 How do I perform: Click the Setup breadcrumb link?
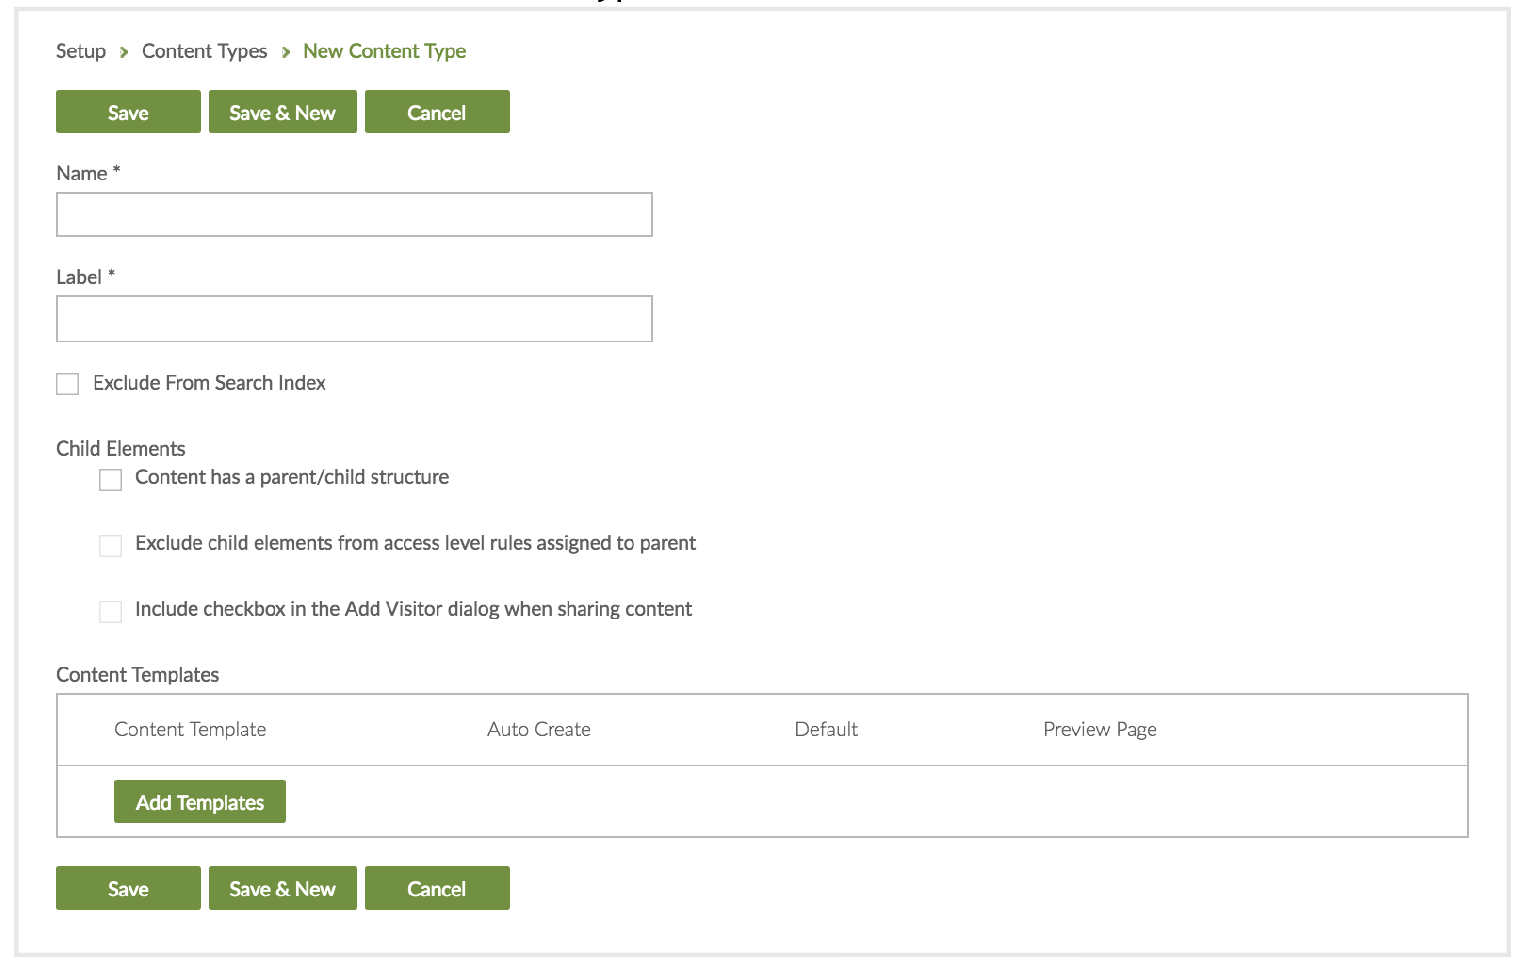(81, 51)
